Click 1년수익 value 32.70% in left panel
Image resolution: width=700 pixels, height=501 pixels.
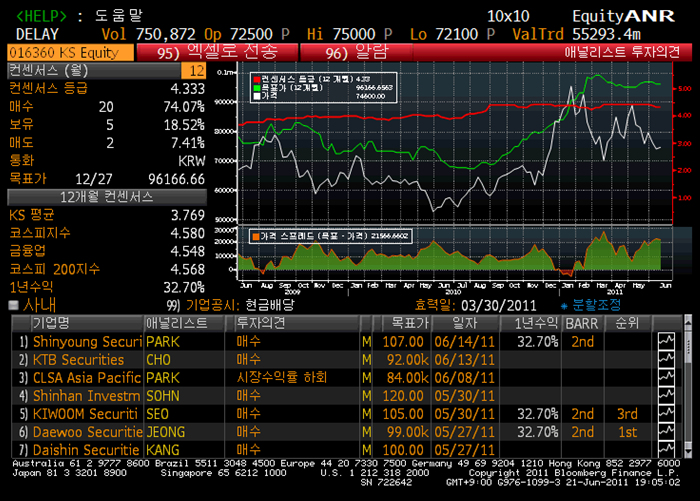pos(184,287)
